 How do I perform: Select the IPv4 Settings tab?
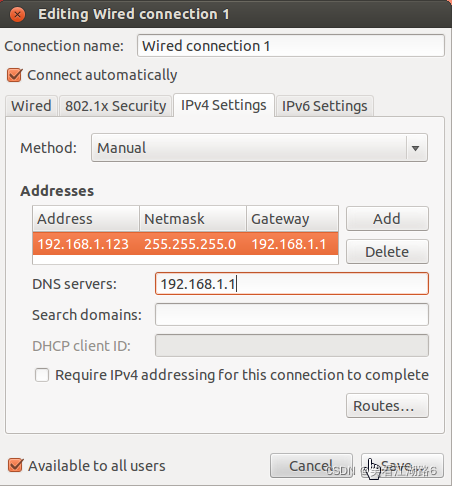tap(224, 105)
